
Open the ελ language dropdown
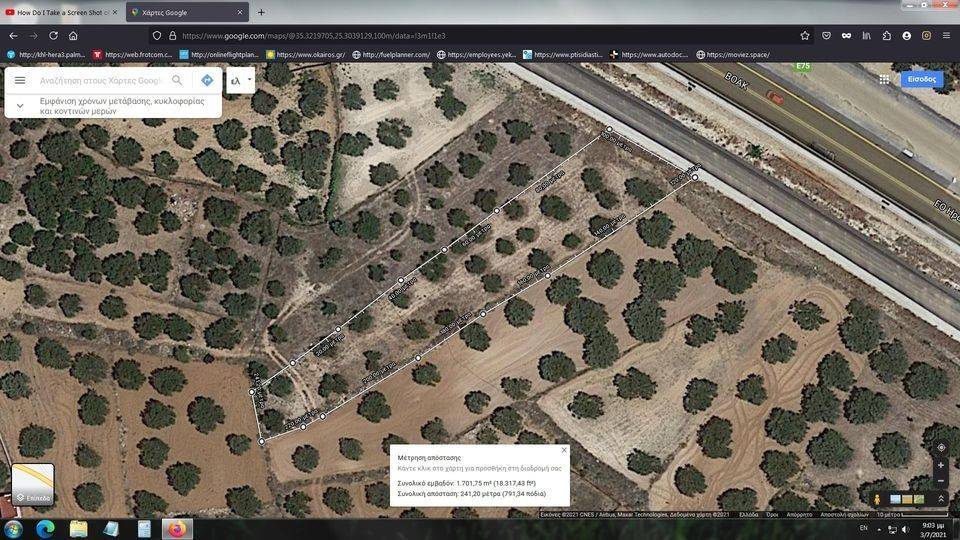[x=240, y=80]
